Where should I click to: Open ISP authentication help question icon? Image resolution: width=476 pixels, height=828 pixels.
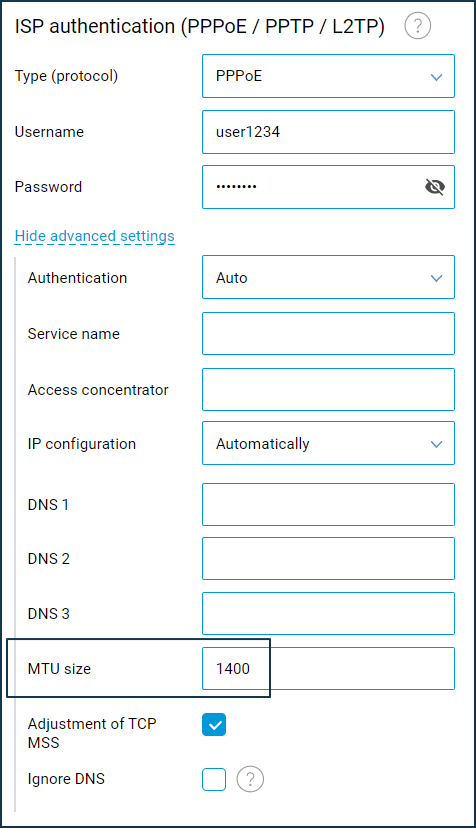417,25
